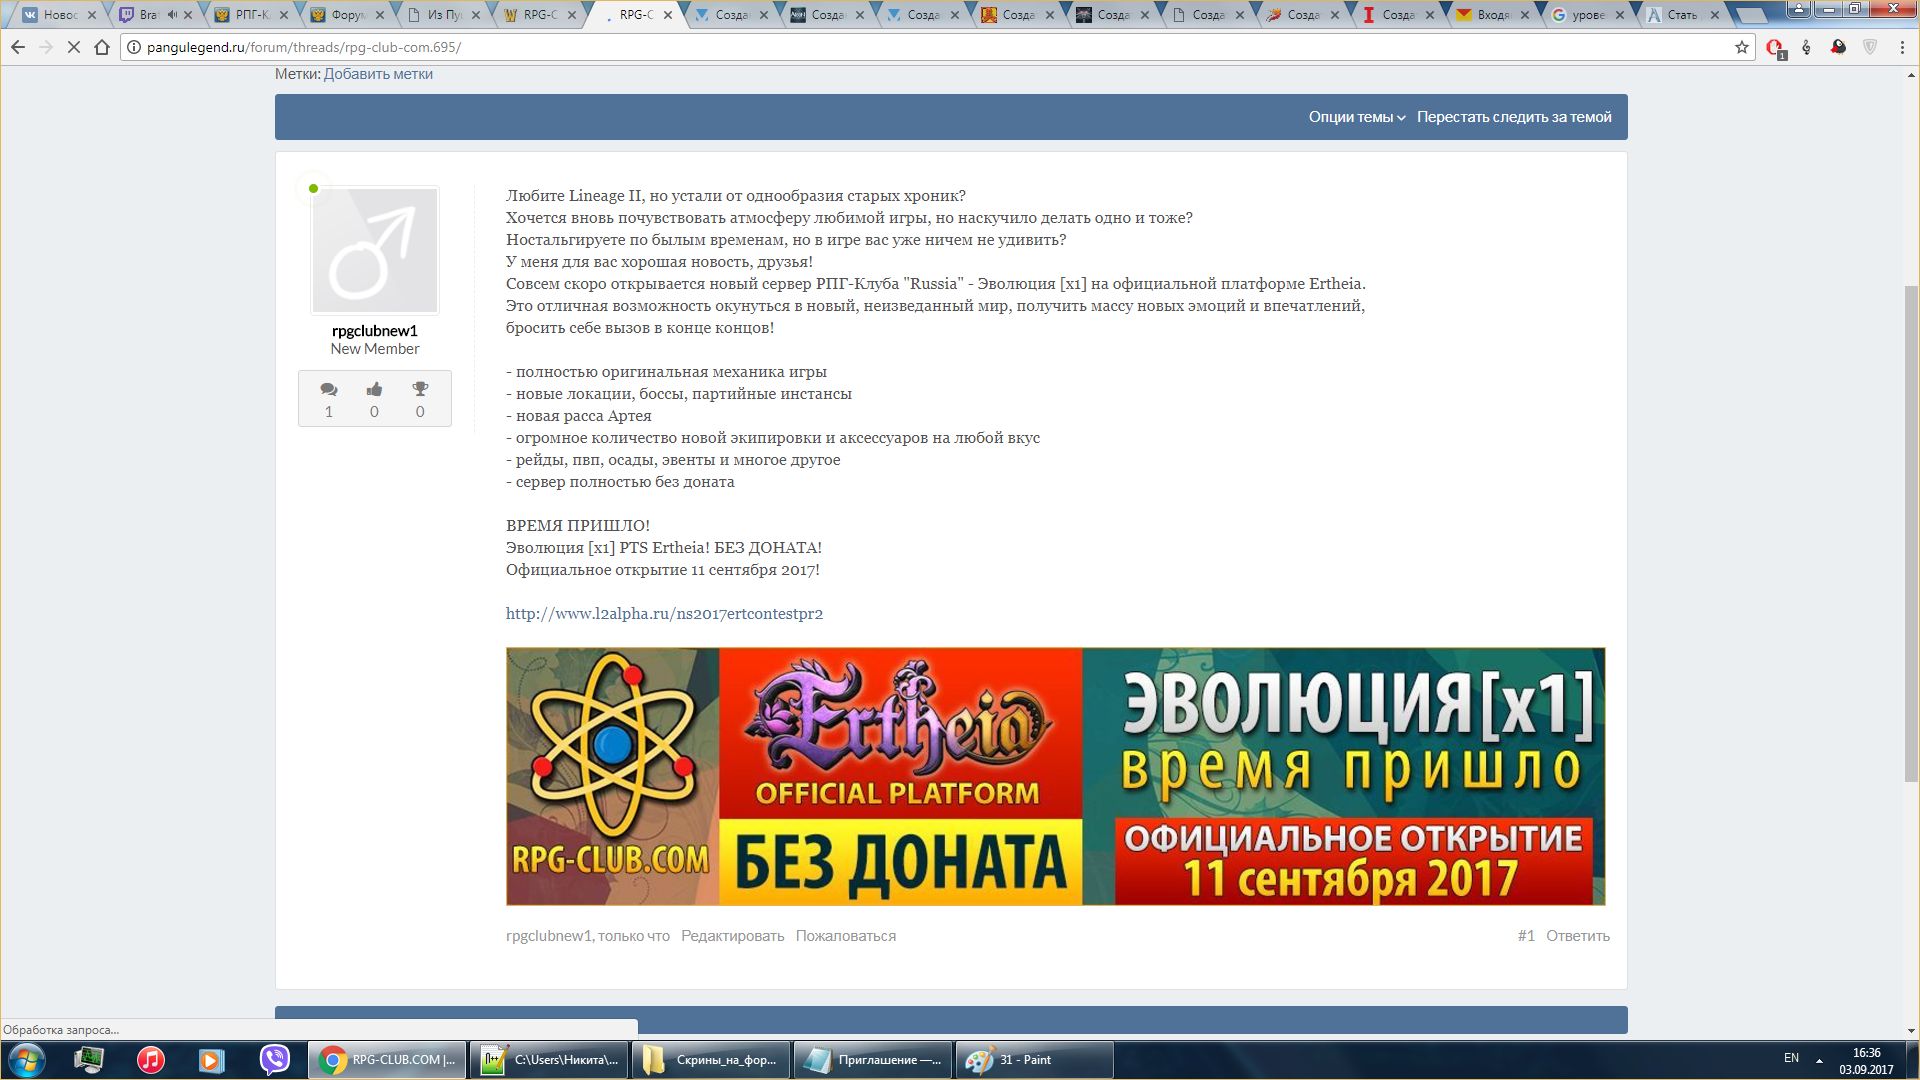
Task: Click the rpgclubnew1 post author footer link
Action: coord(549,936)
